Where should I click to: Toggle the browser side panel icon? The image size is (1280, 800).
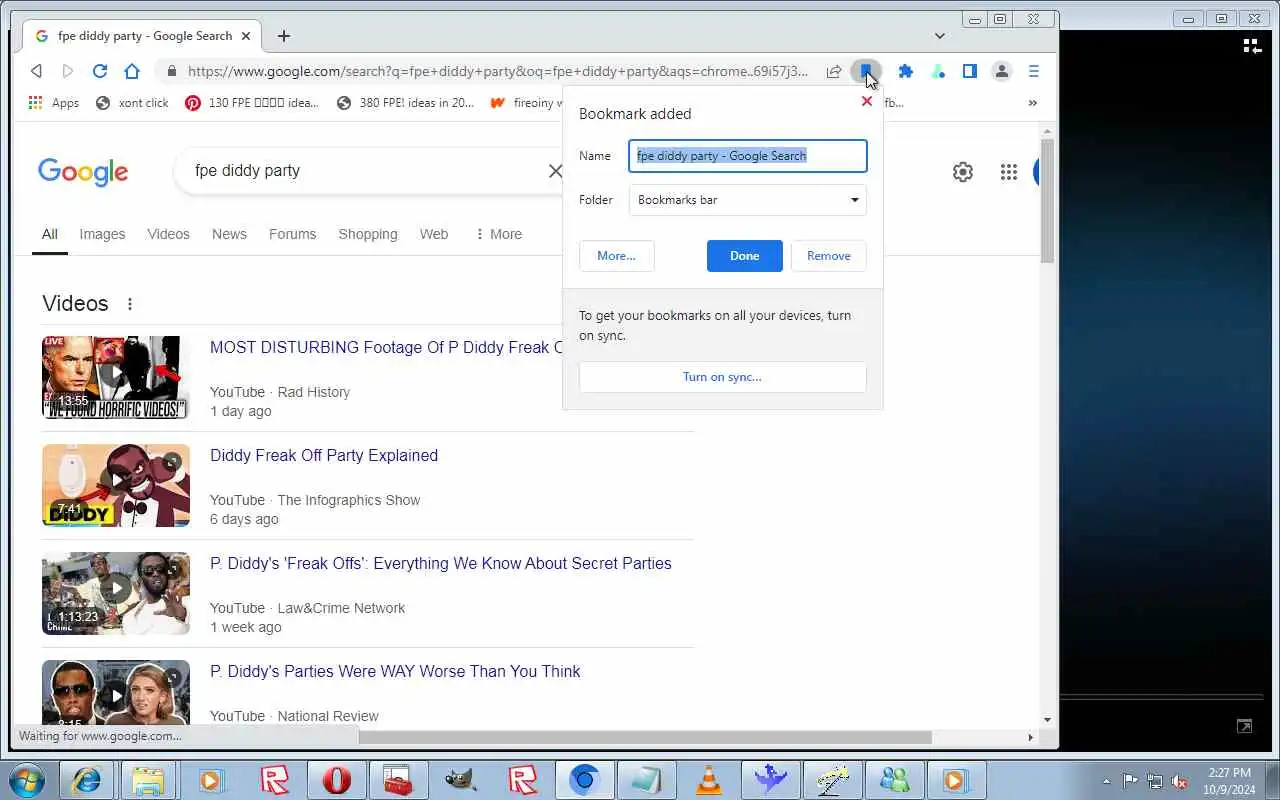tap(970, 71)
